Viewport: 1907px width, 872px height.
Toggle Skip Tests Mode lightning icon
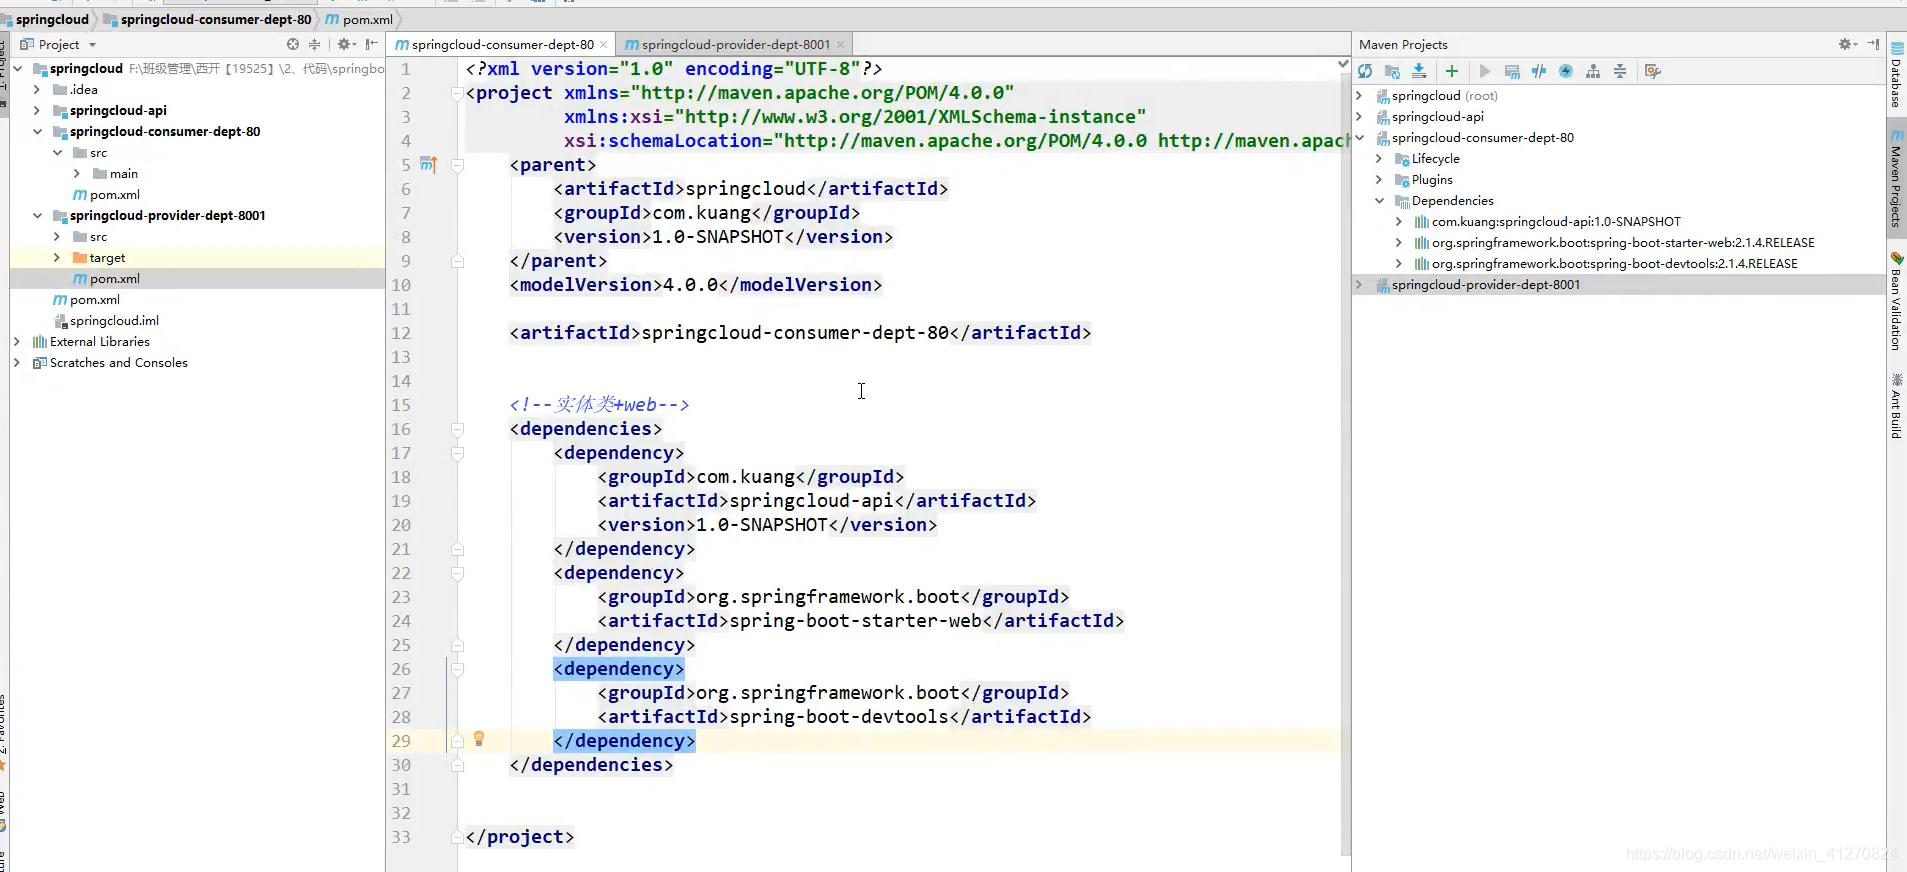(1566, 71)
